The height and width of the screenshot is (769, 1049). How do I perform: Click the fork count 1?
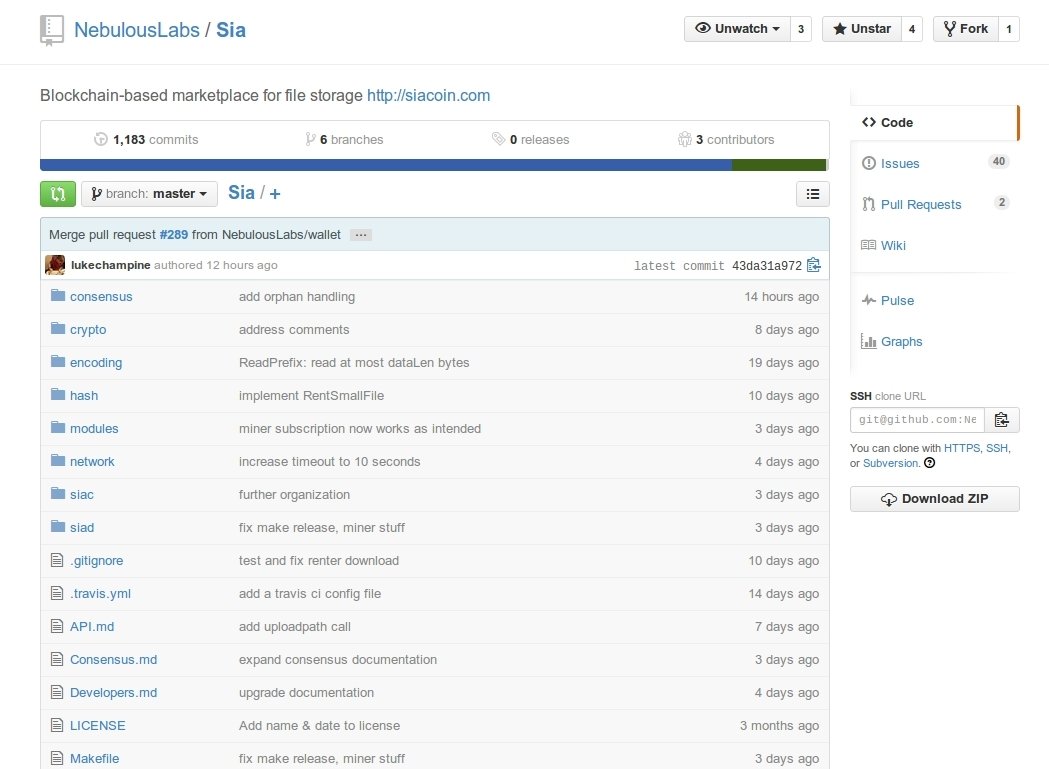coord(1009,29)
